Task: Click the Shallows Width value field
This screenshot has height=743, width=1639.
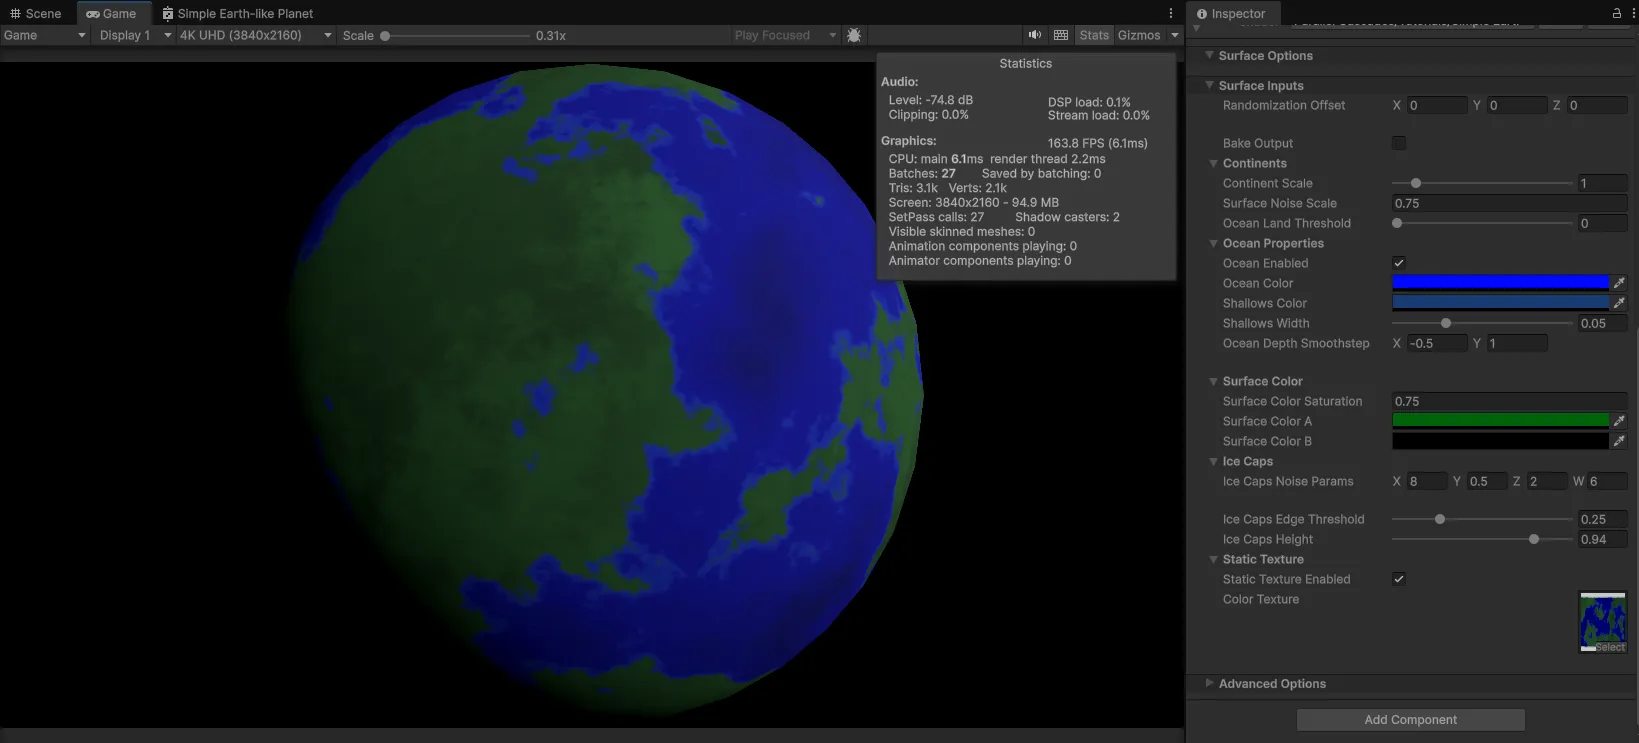Action: (x=1602, y=323)
